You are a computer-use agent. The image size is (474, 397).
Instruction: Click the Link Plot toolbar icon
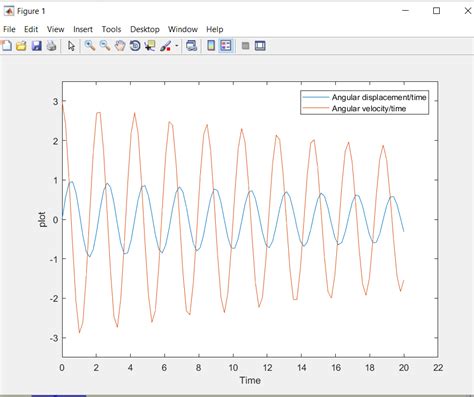(x=191, y=46)
